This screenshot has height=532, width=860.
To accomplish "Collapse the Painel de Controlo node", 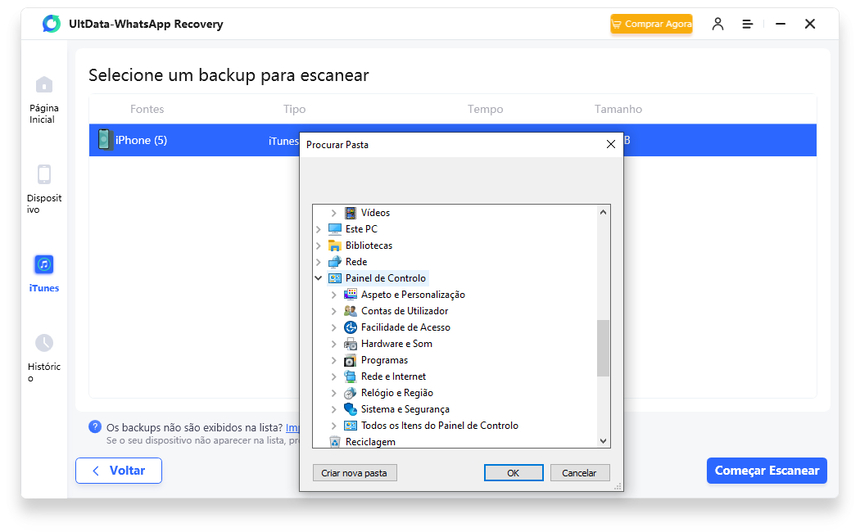I will pos(318,278).
